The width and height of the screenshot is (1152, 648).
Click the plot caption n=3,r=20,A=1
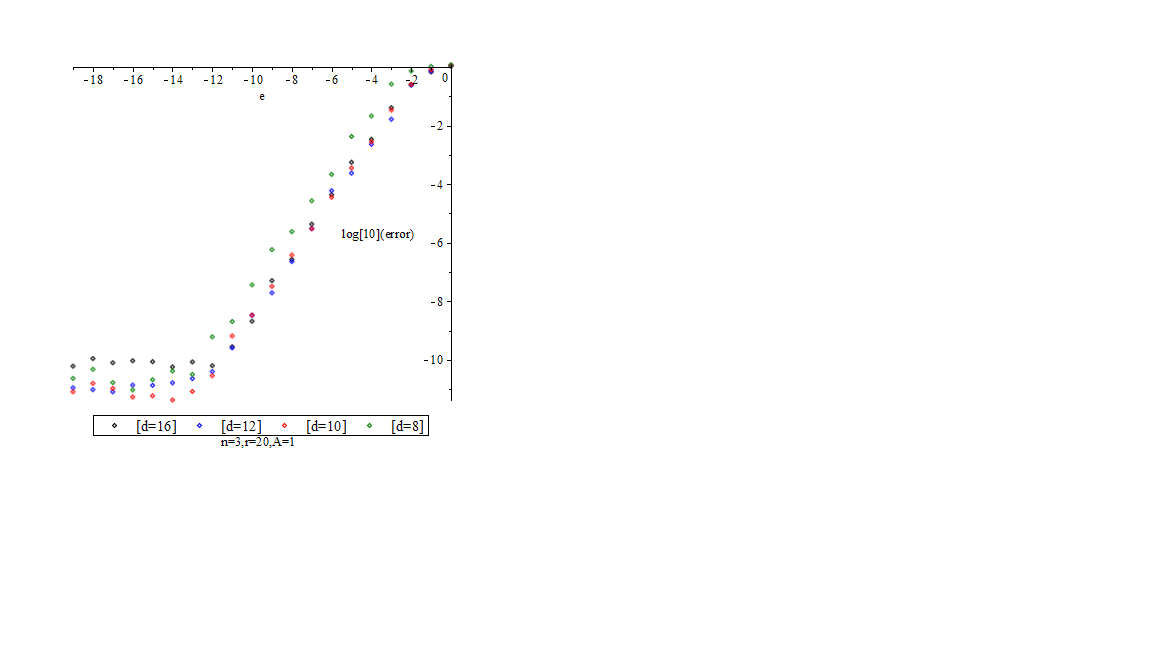(258, 442)
